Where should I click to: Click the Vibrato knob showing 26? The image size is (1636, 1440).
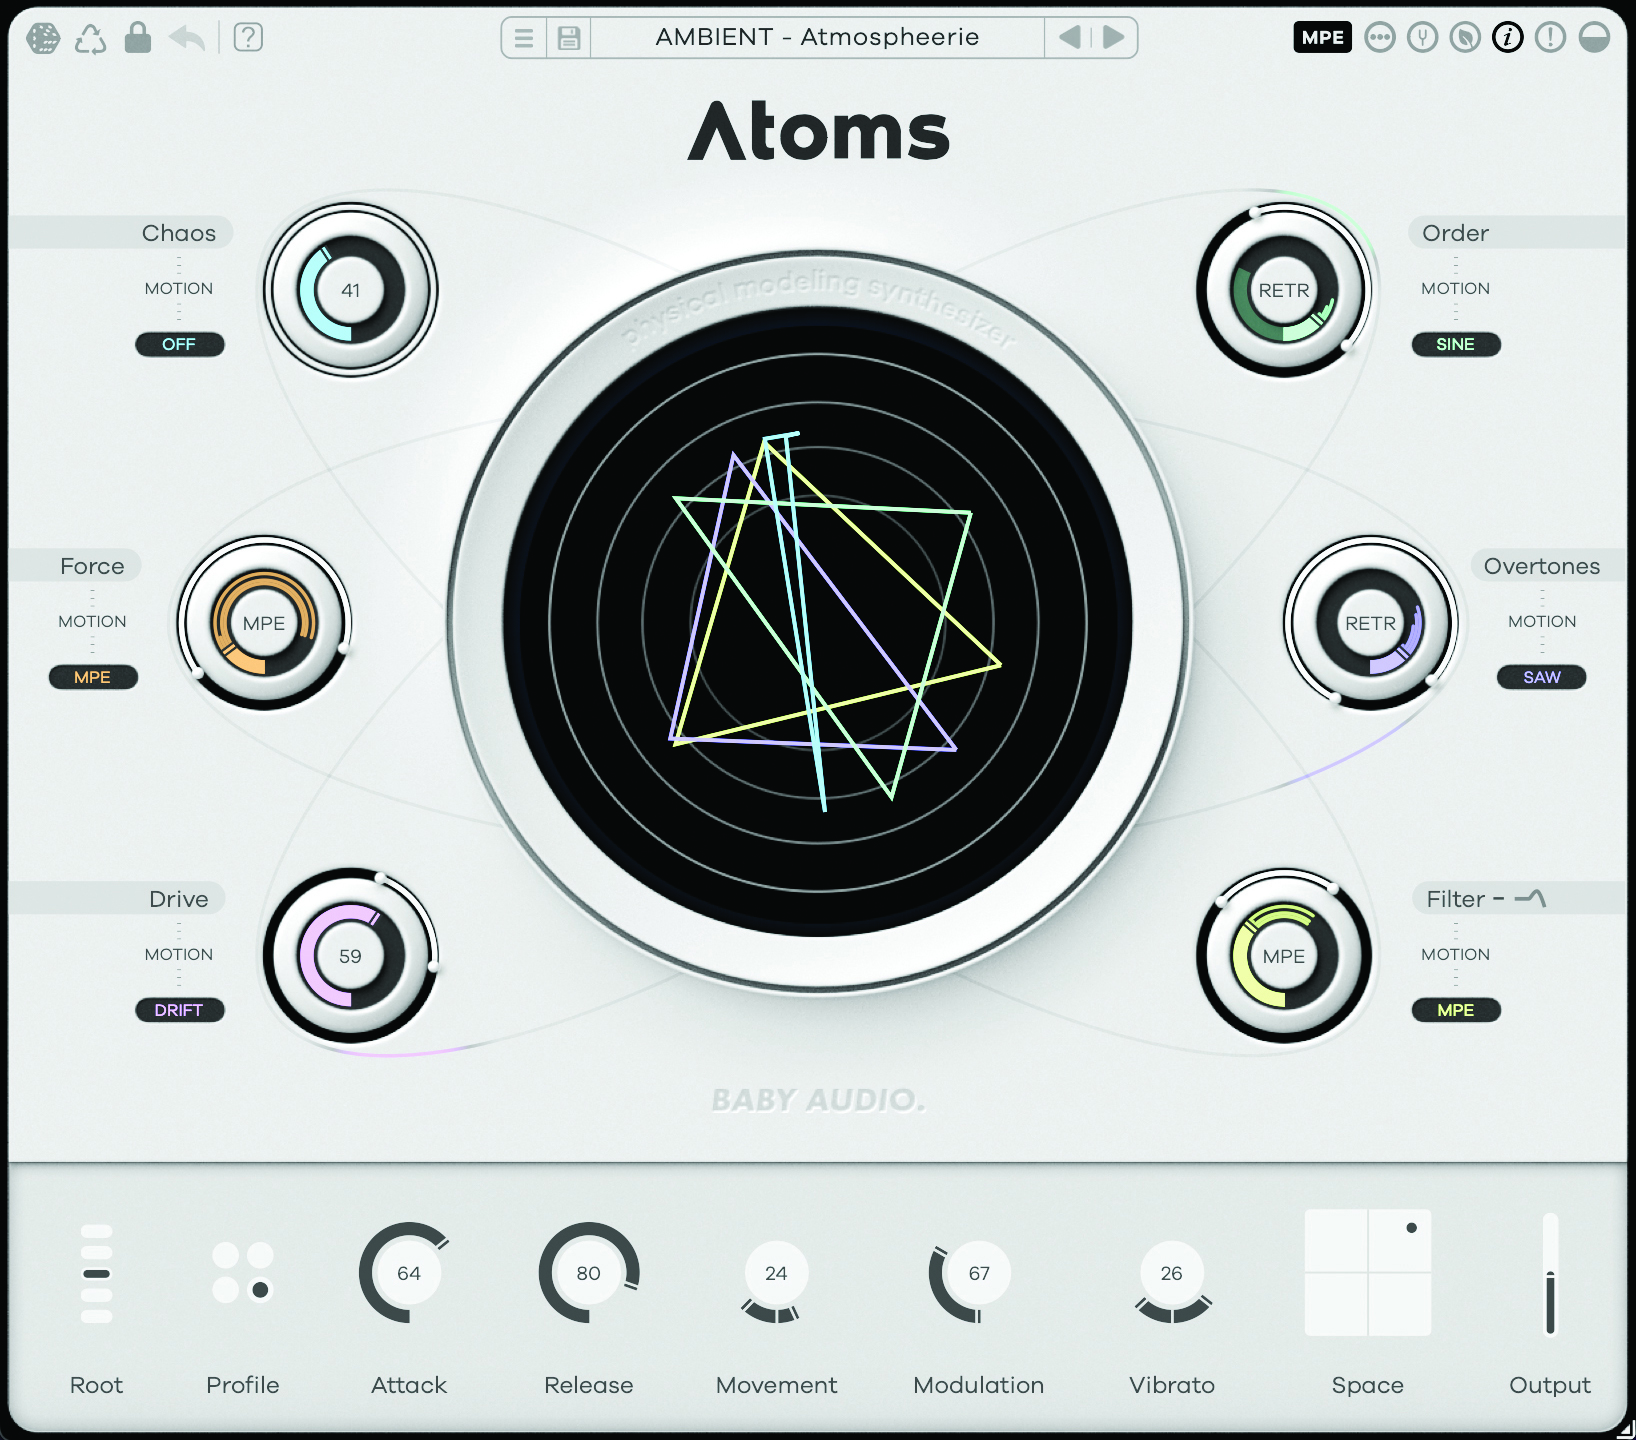[1171, 1273]
